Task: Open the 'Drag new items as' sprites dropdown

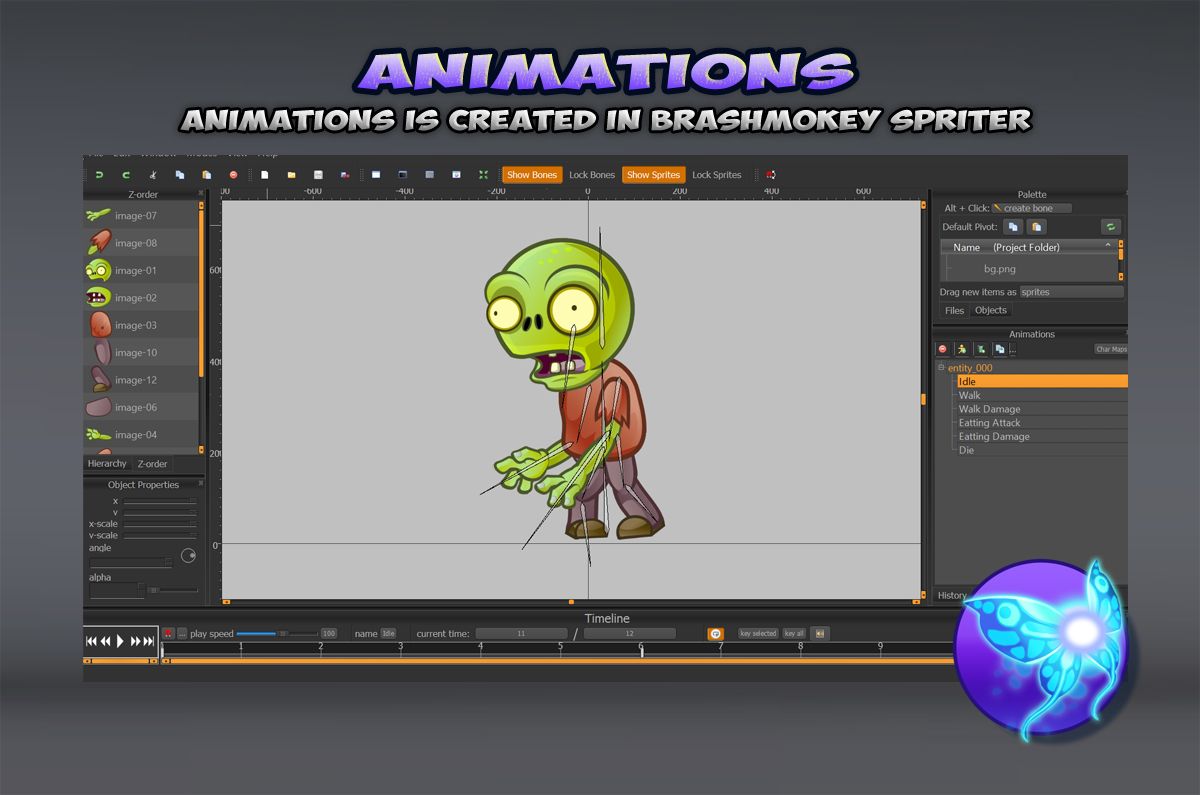Action: coord(1071,292)
